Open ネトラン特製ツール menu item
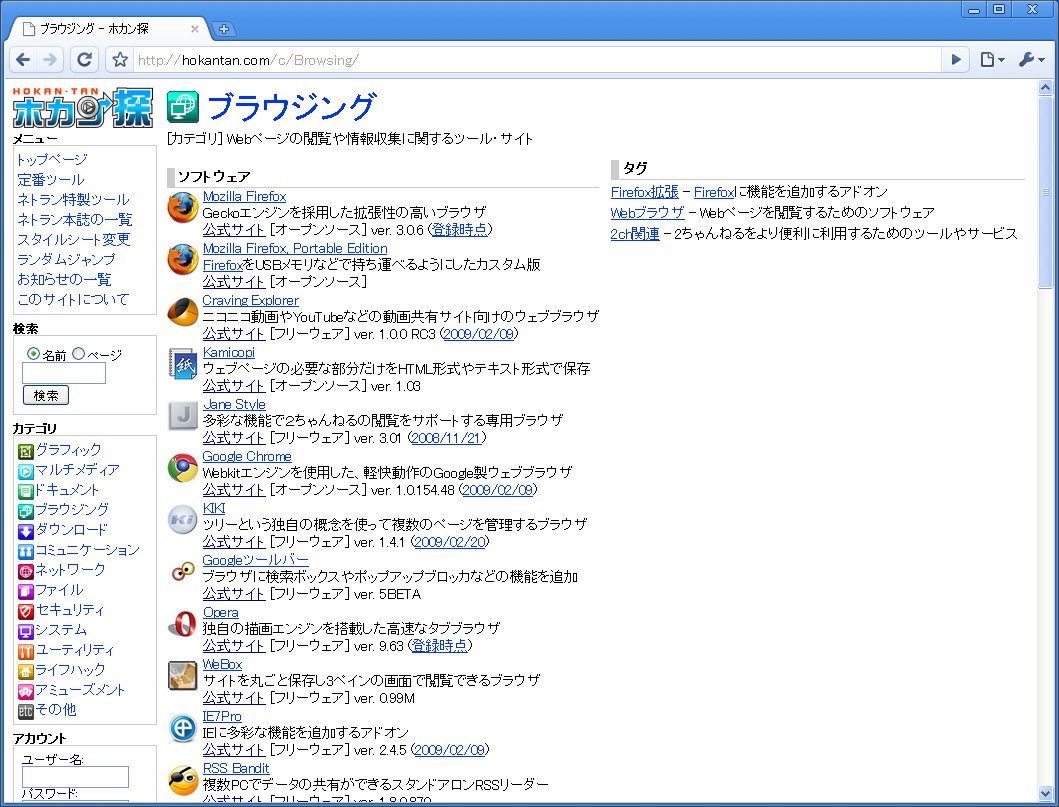The height and width of the screenshot is (807, 1059). tap(73, 199)
